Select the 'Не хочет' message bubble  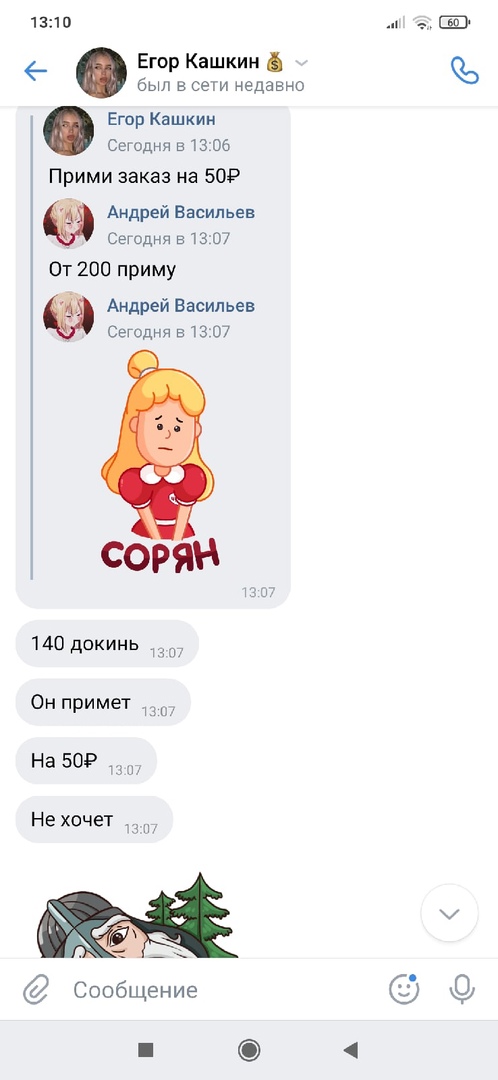pos(94,820)
